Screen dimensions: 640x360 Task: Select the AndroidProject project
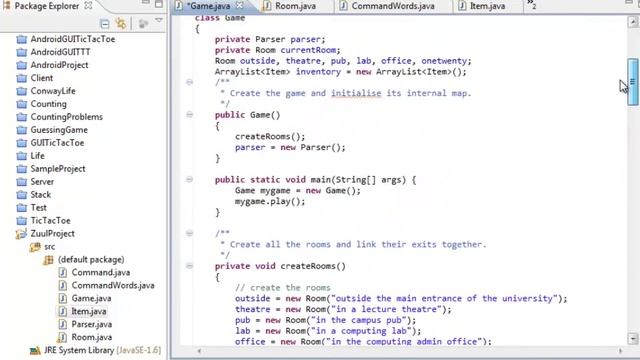[59, 65]
